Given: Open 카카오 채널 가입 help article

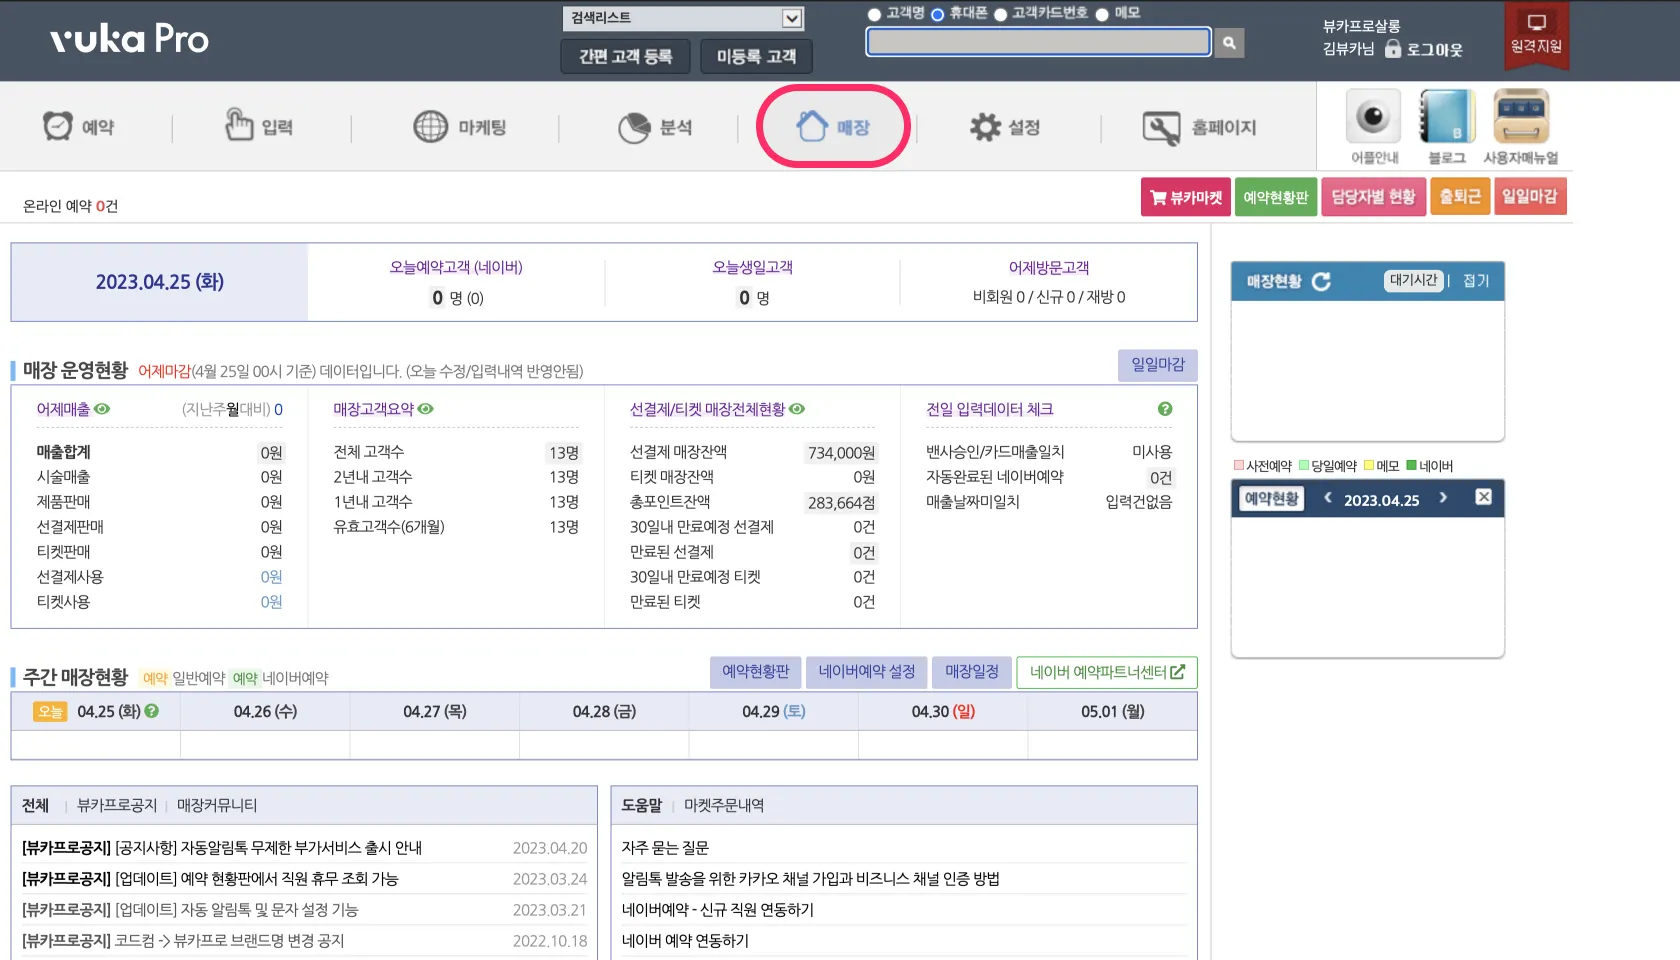Looking at the screenshot, I should click(x=811, y=879).
